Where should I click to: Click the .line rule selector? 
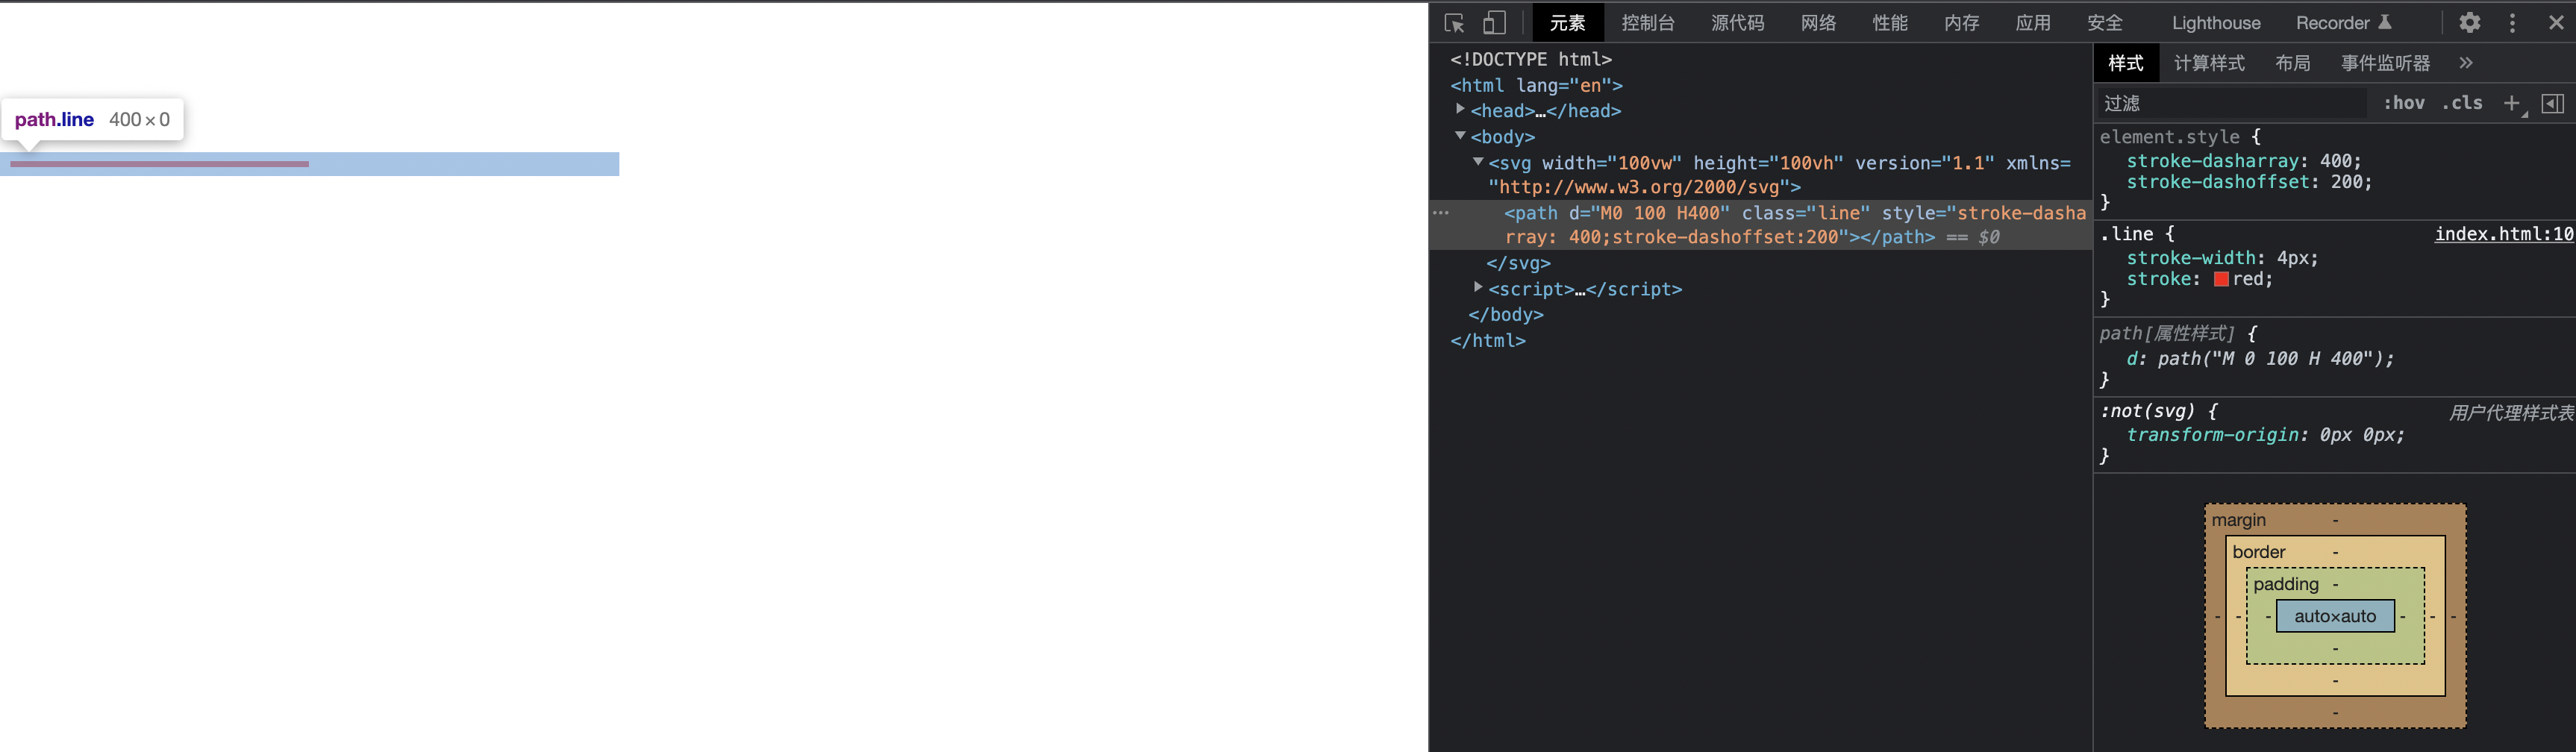coord(2126,234)
